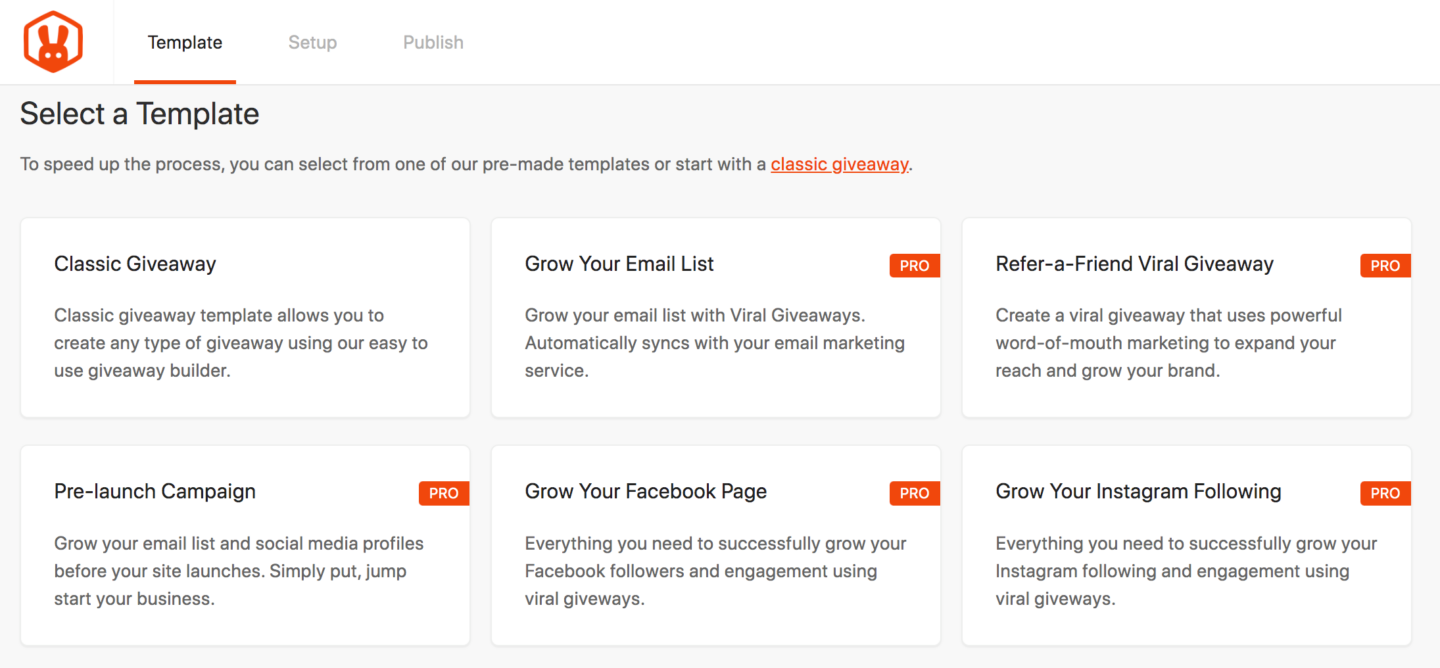Choose the Grow Your Email List template
Screen dimensions: 1440x668
pos(716,317)
